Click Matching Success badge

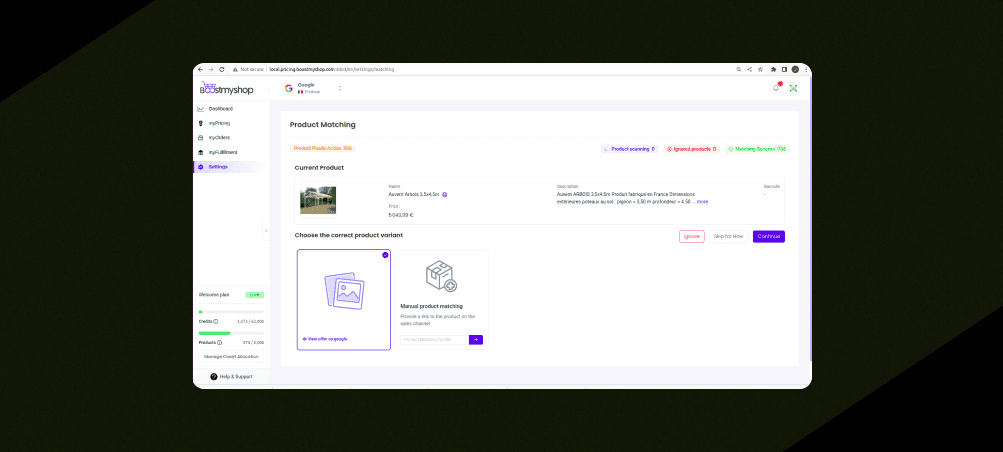(757, 149)
